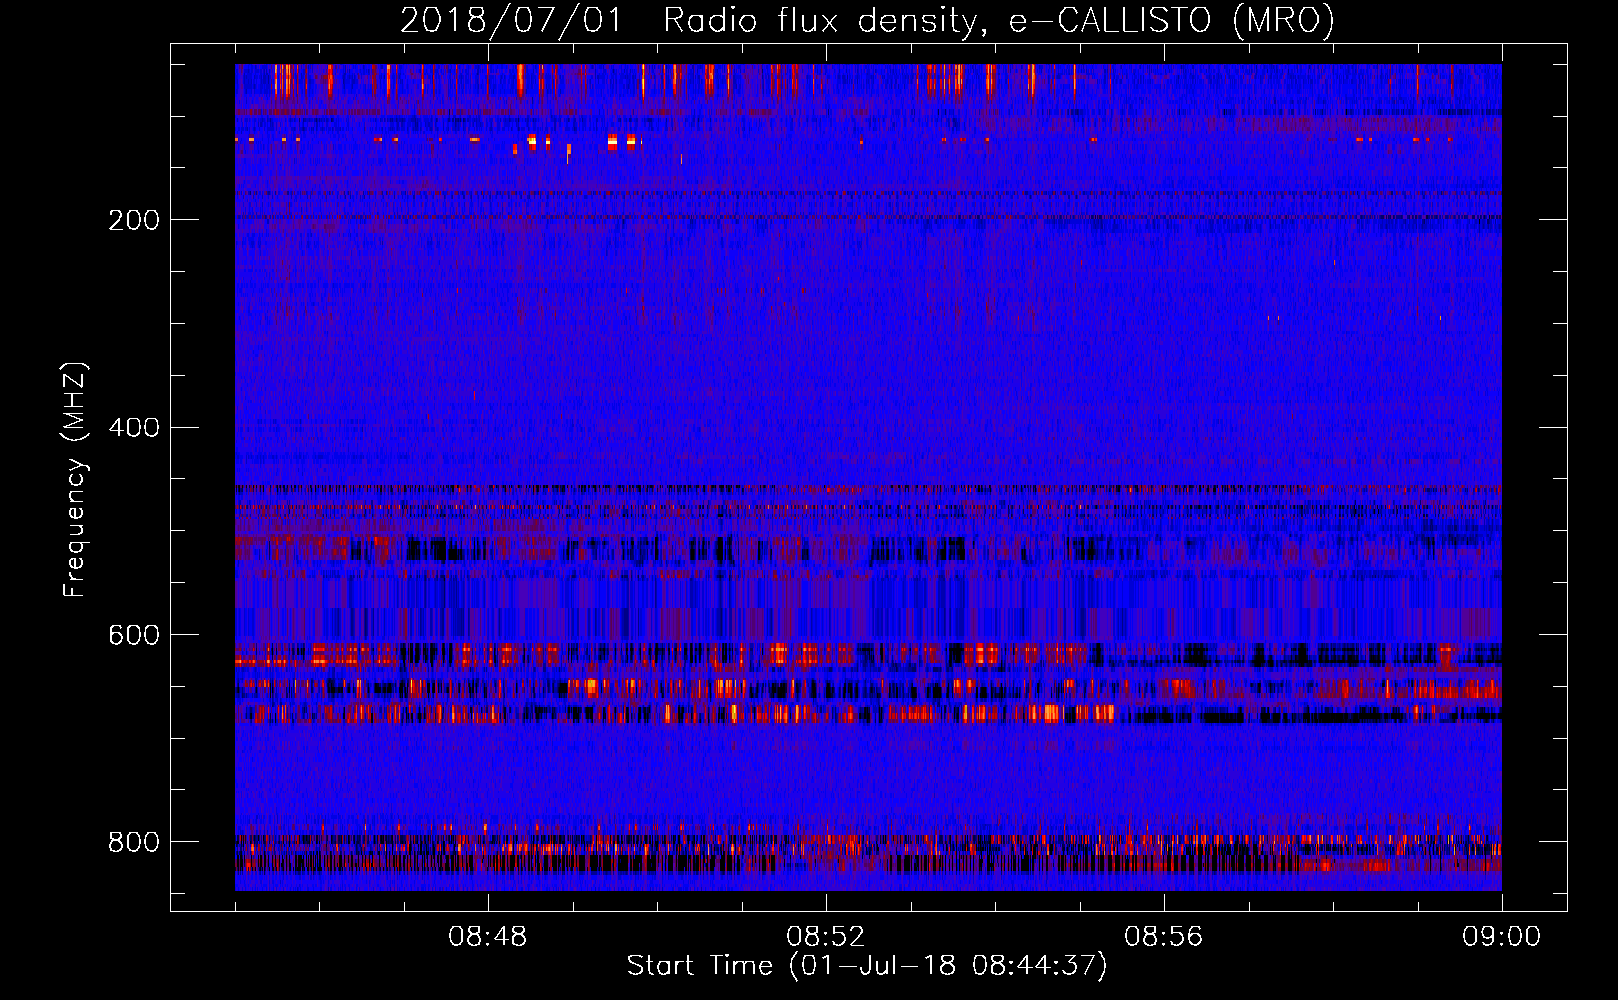Click the 200 frequency tick label
1618x1000 pixels.
[x=134, y=220]
